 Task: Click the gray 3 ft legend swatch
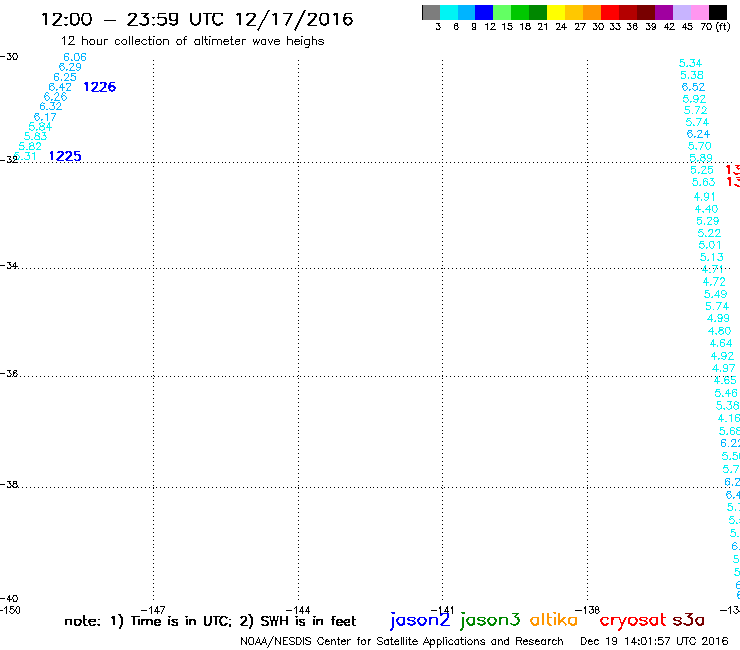click(x=431, y=12)
